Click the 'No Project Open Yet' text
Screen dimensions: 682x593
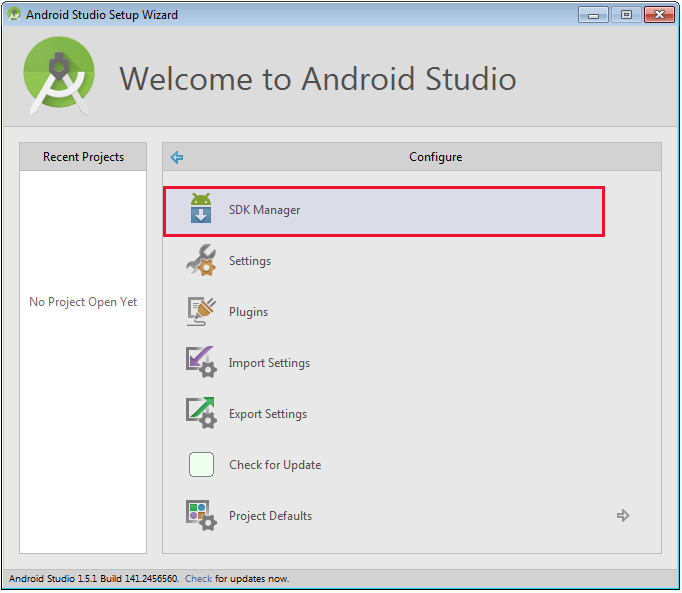click(83, 302)
